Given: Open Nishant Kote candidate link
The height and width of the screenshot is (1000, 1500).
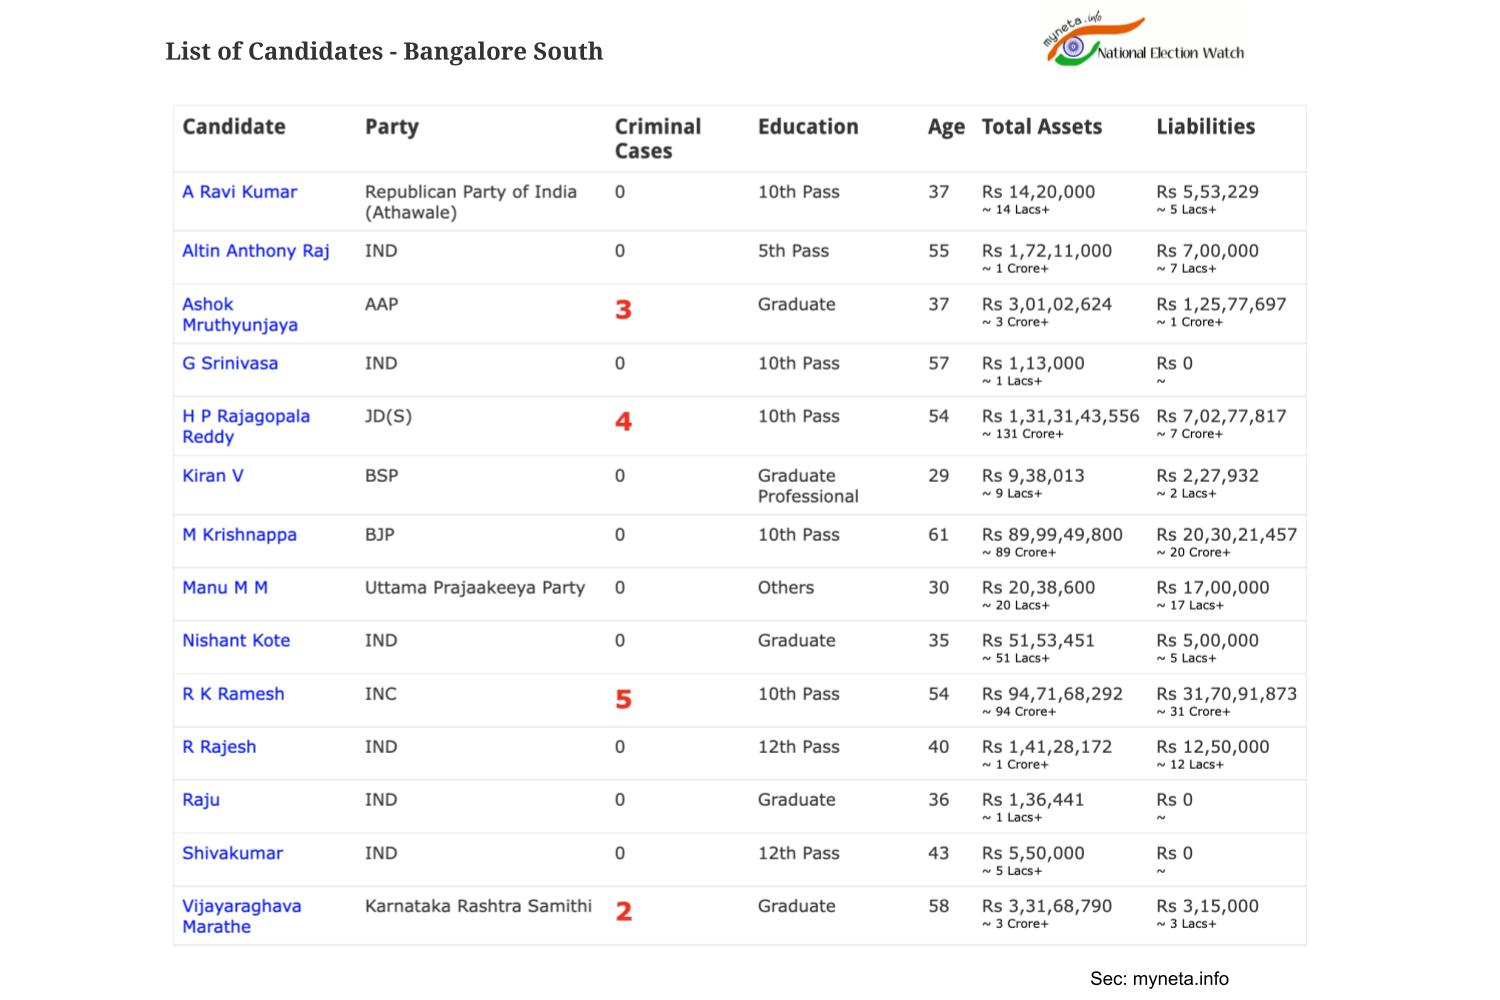Looking at the screenshot, I should [x=236, y=641].
